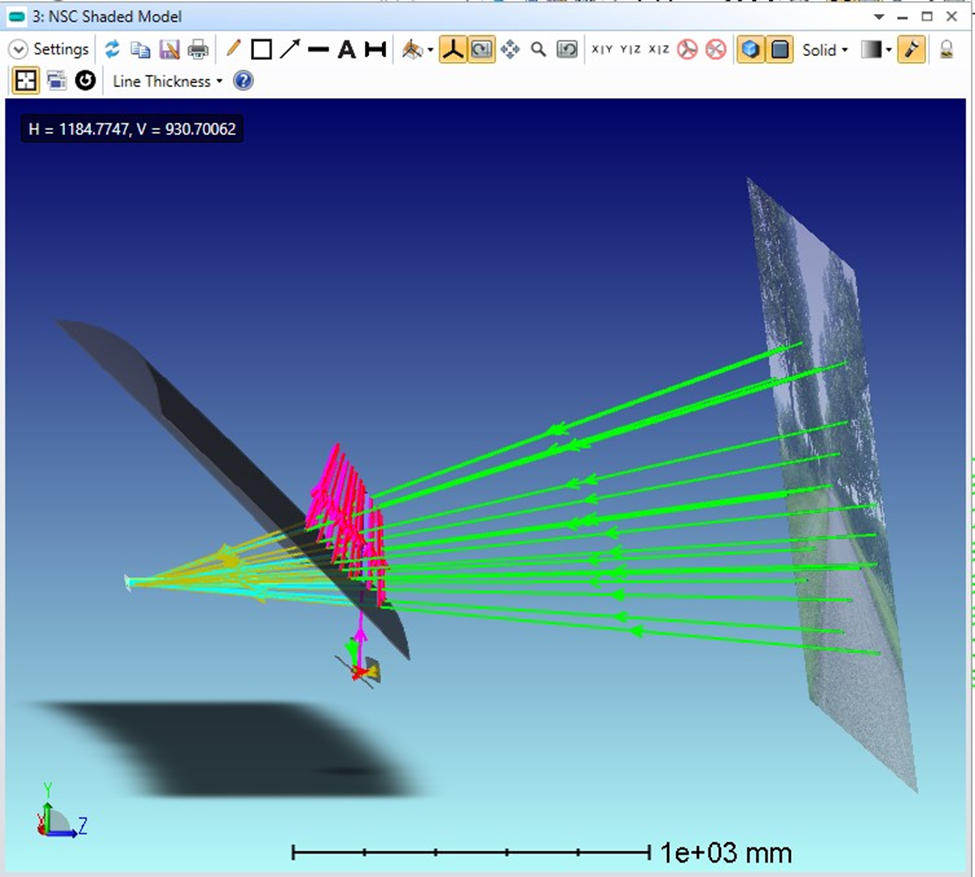Click the copy window icon
The height and width of the screenshot is (877, 975).
(141, 49)
